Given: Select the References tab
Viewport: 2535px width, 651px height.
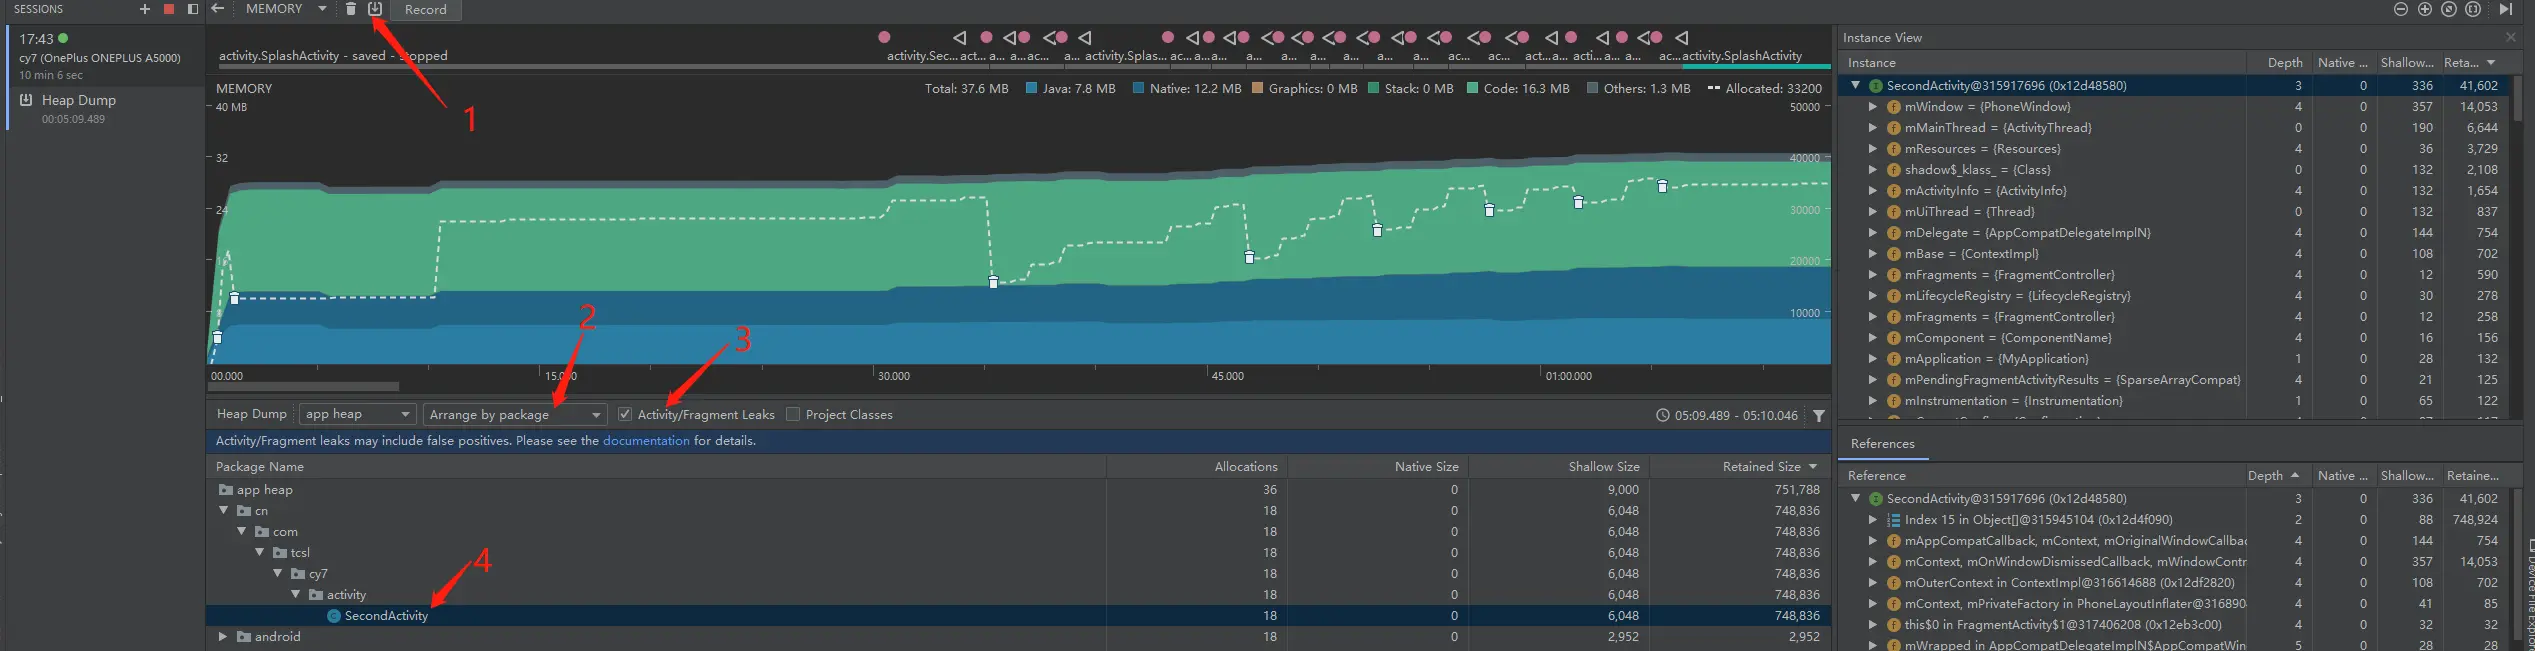Looking at the screenshot, I should pos(1883,444).
